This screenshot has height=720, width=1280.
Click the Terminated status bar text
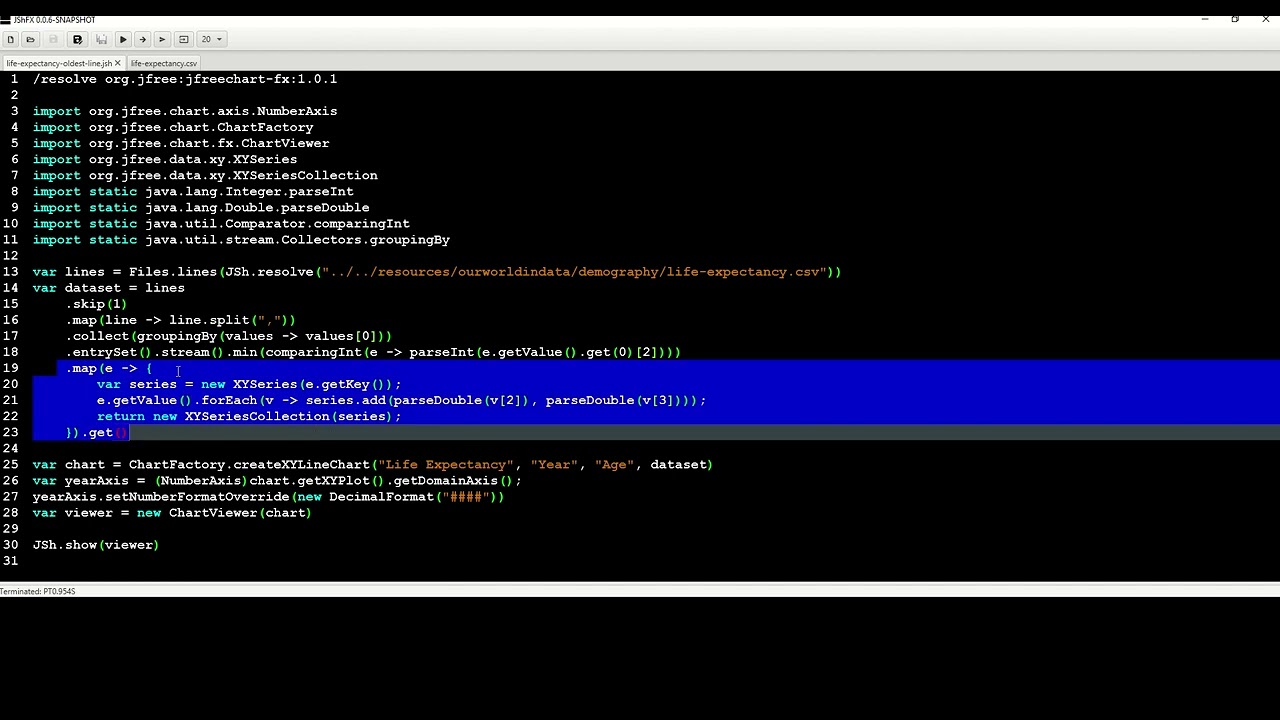[x=38, y=591]
